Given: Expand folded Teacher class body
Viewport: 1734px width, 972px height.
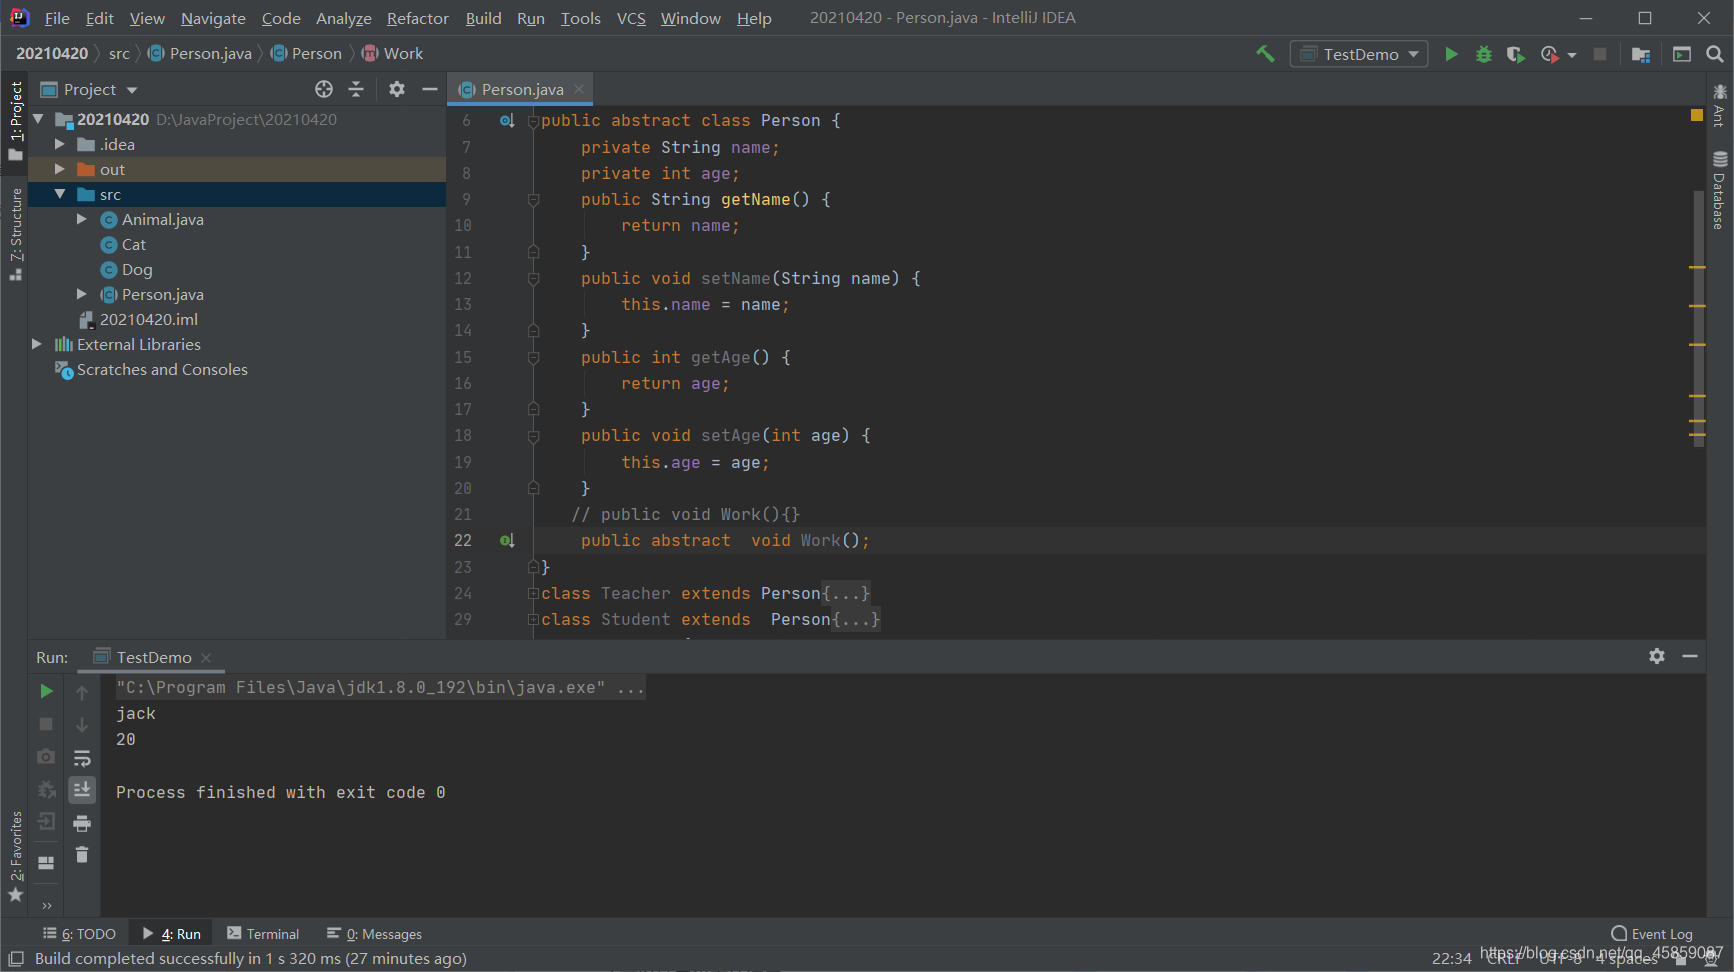Looking at the screenshot, I should pyautogui.click(x=845, y=593).
